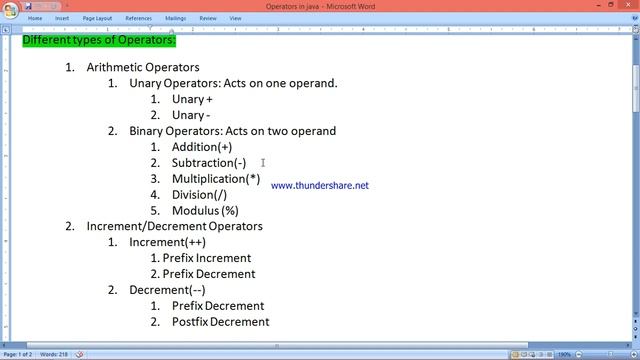Click the Select Browse Object button
The width and height of the screenshot is (640, 360).
[x=636, y=329]
